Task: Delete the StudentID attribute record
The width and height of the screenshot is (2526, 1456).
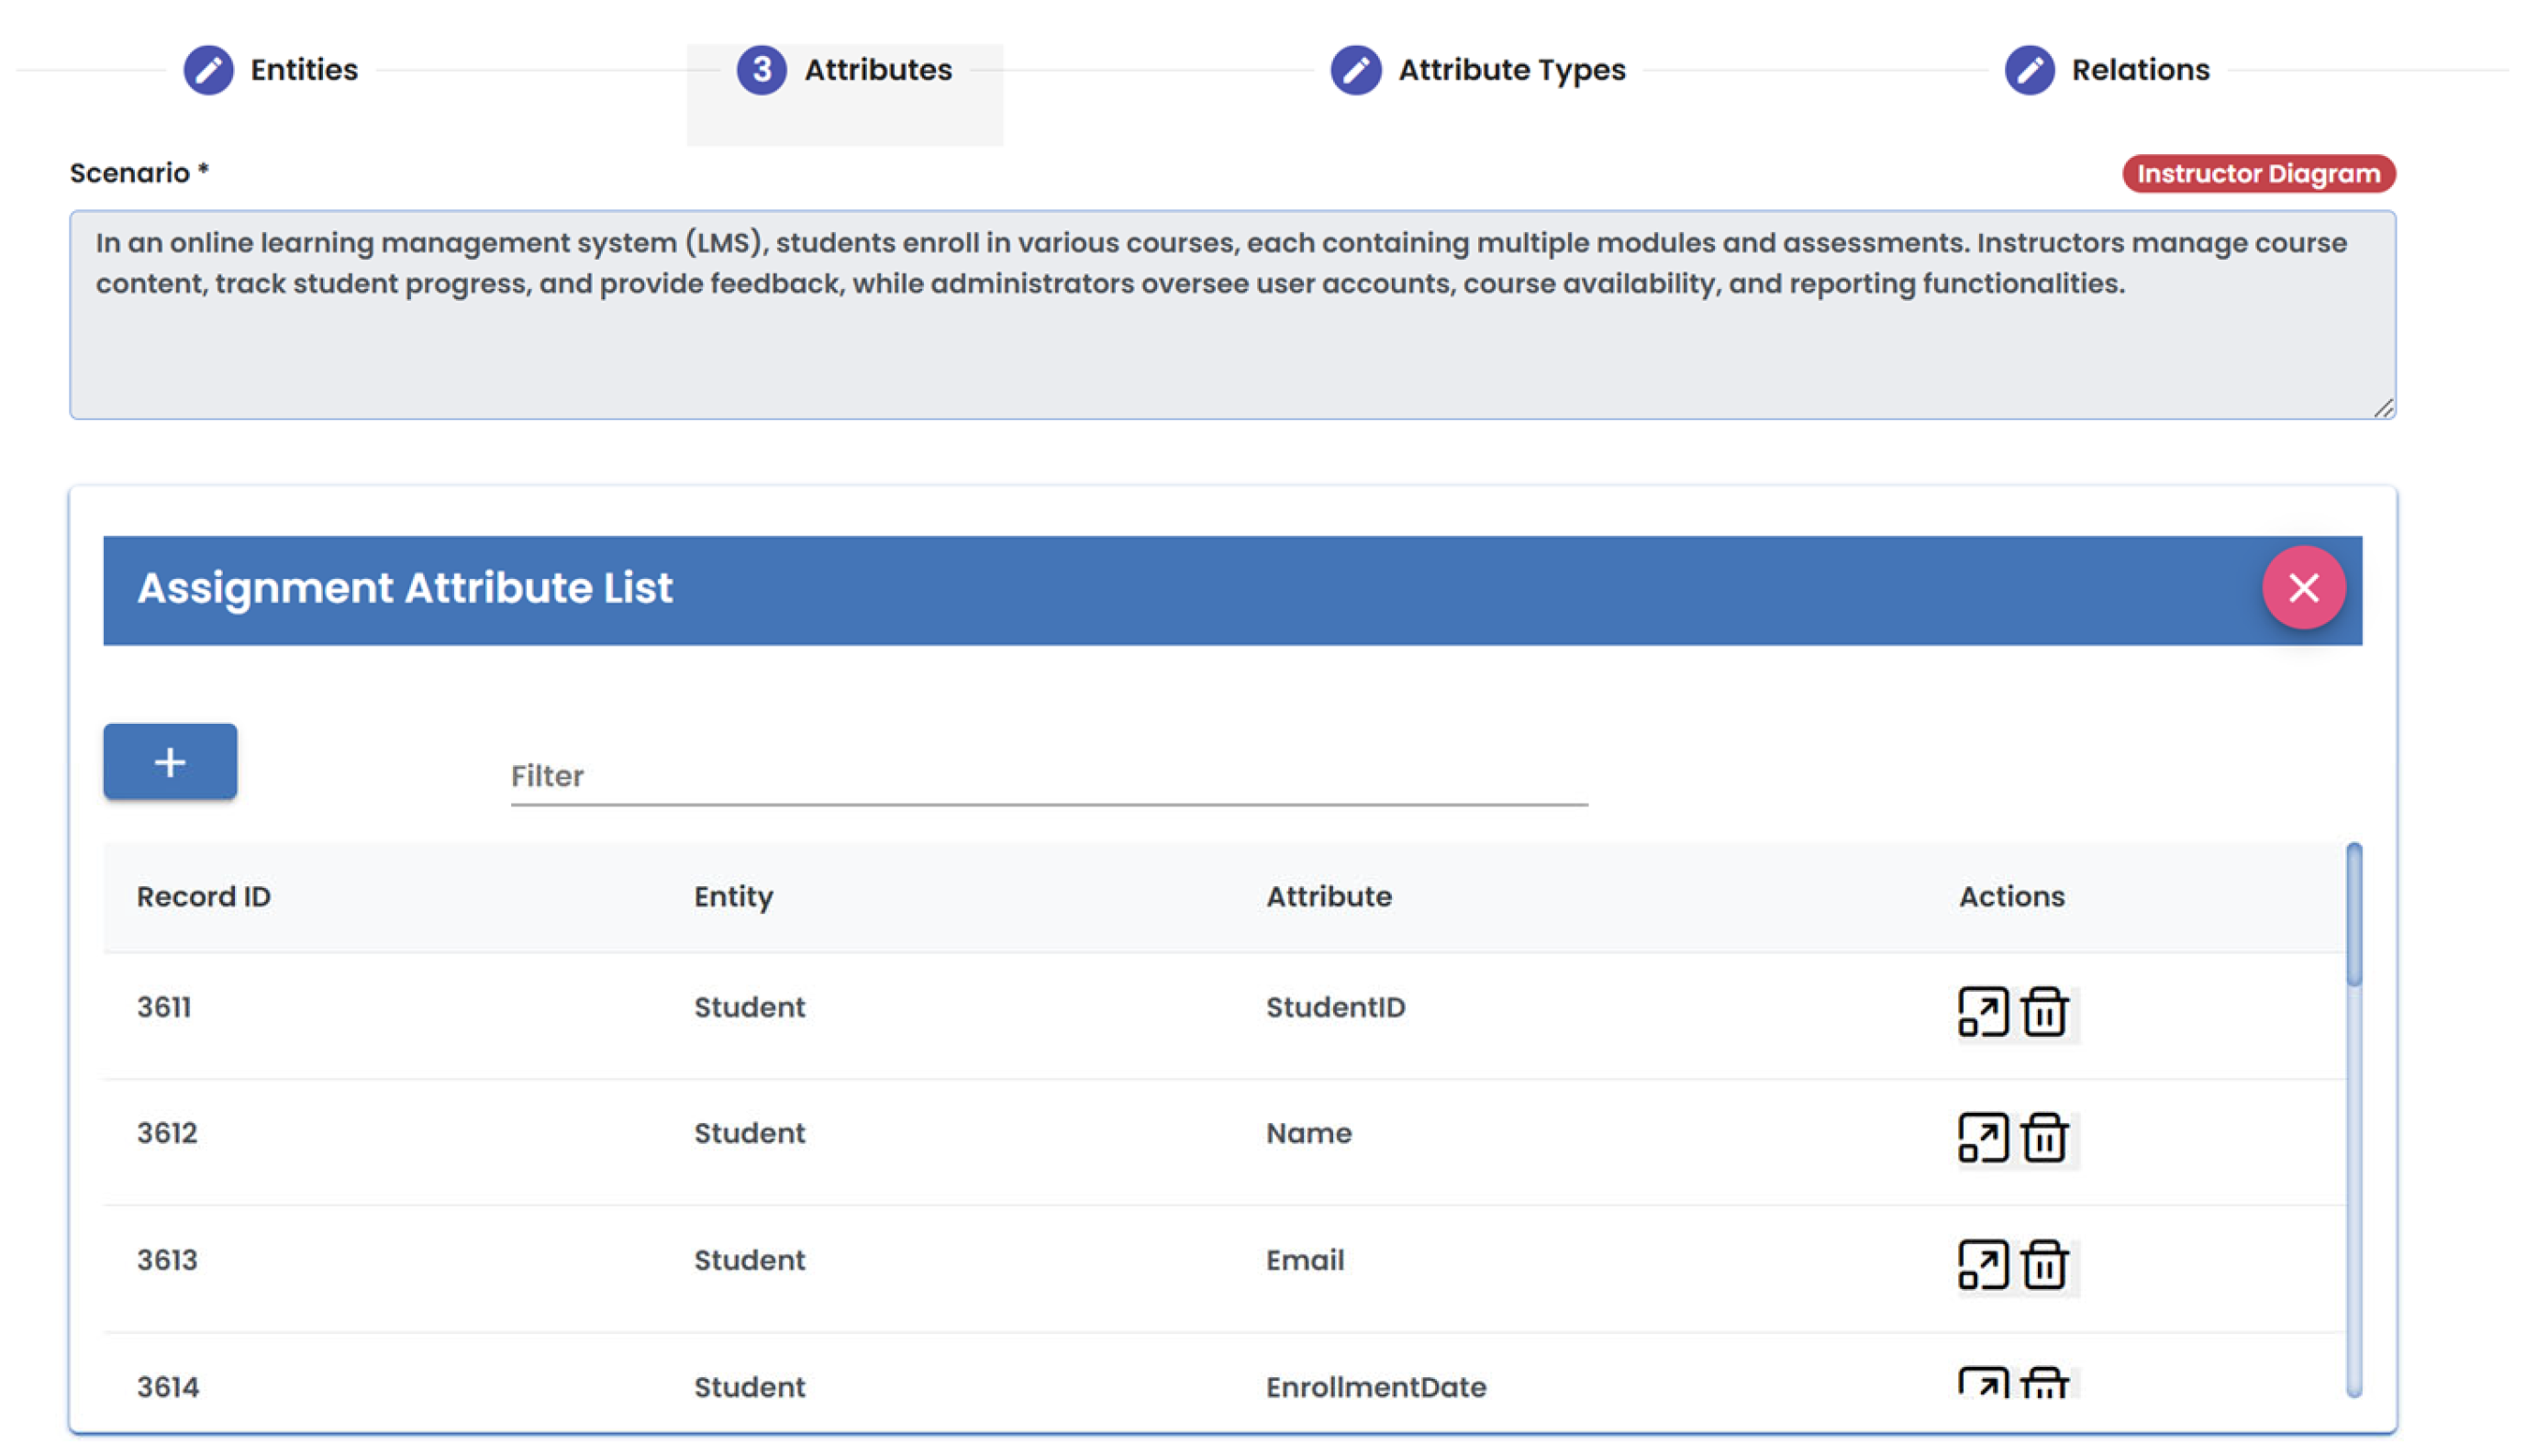Action: click(2043, 1011)
